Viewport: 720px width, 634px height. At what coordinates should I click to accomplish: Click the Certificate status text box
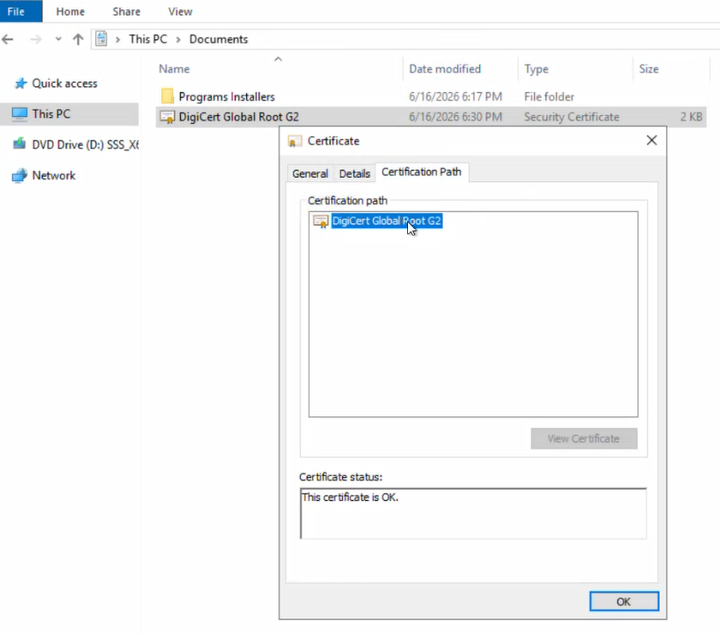tap(473, 513)
